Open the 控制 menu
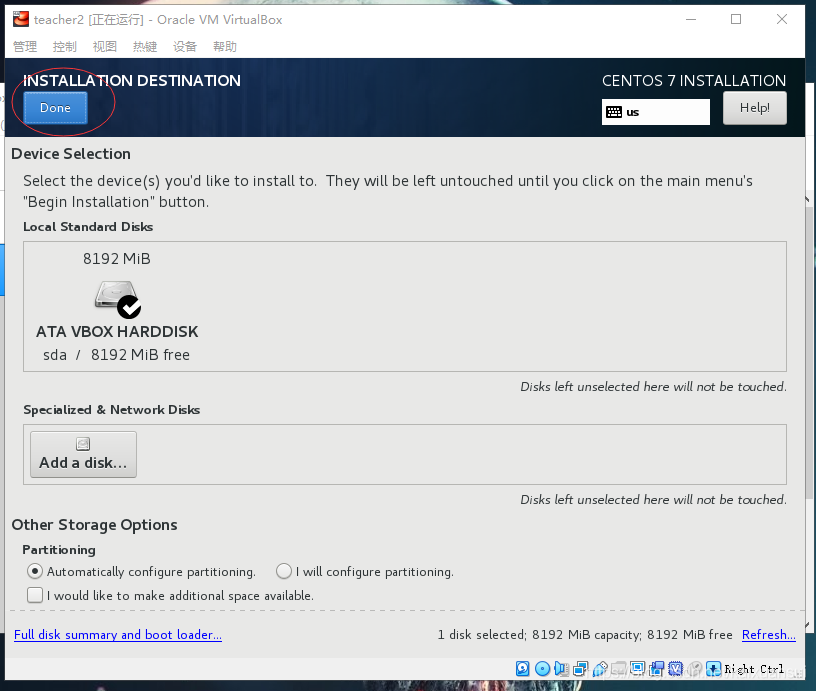This screenshot has width=816, height=691. pyautogui.click(x=65, y=47)
